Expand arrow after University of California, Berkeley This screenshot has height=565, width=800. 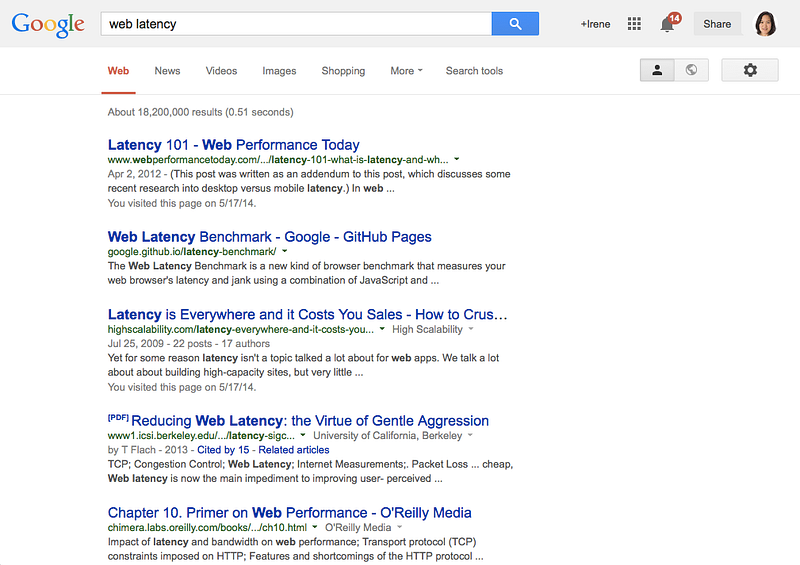pyautogui.click(x=470, y=435)
